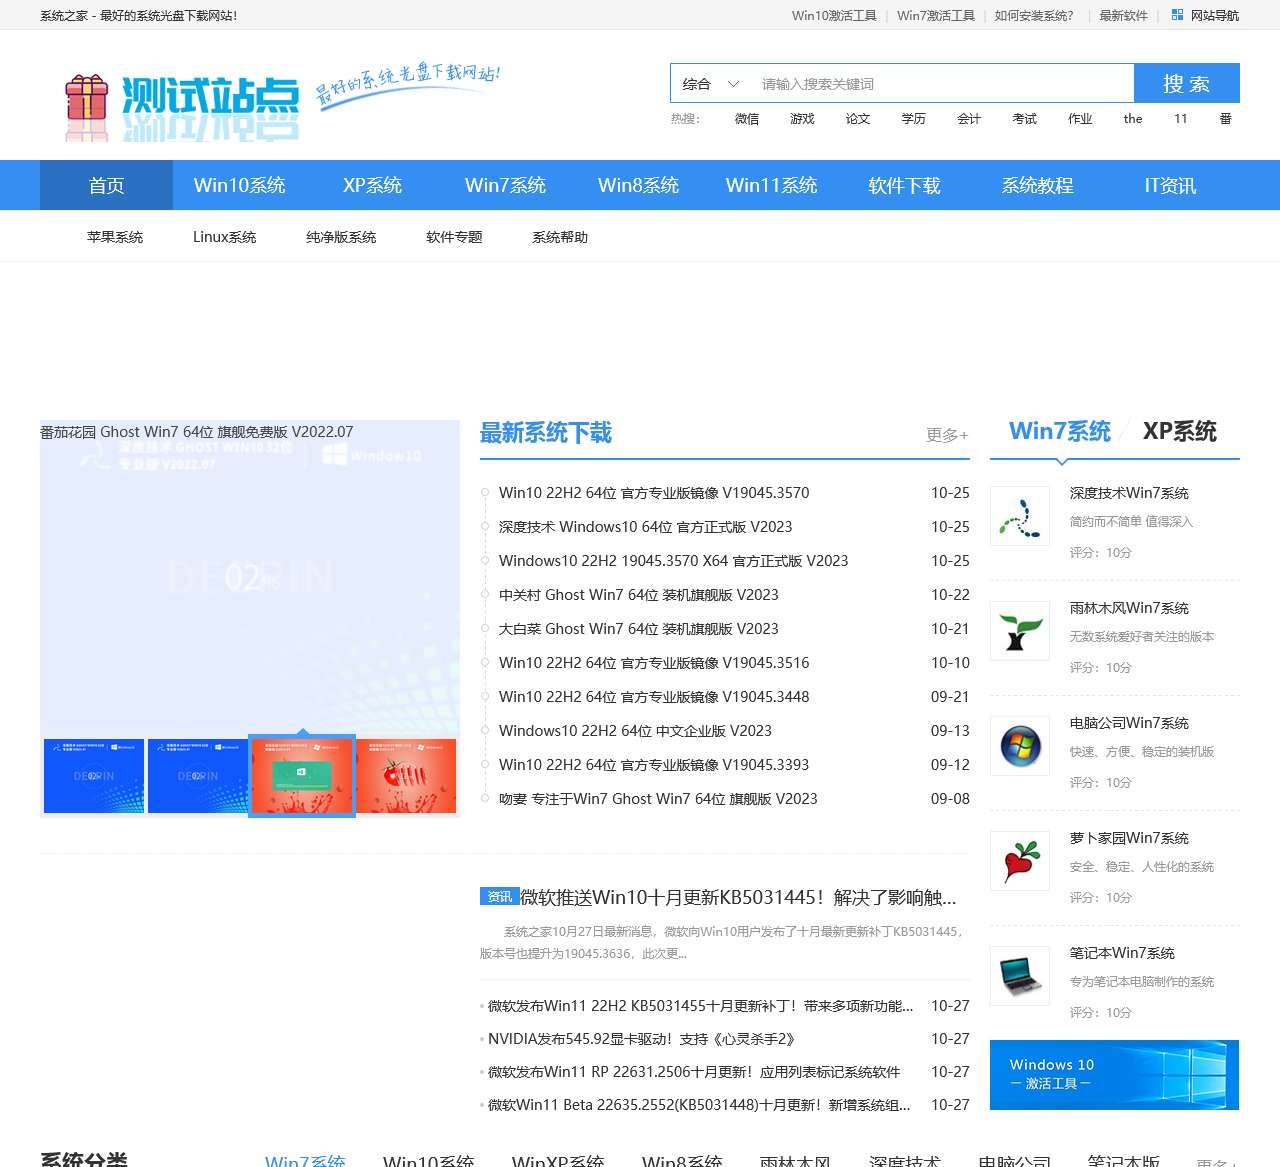Click the Win7激活工具 top link

(936, 15)
